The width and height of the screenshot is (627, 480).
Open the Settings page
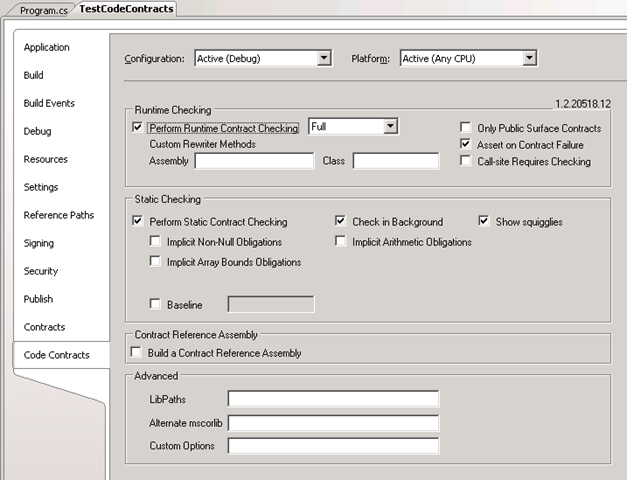(41, 187)
